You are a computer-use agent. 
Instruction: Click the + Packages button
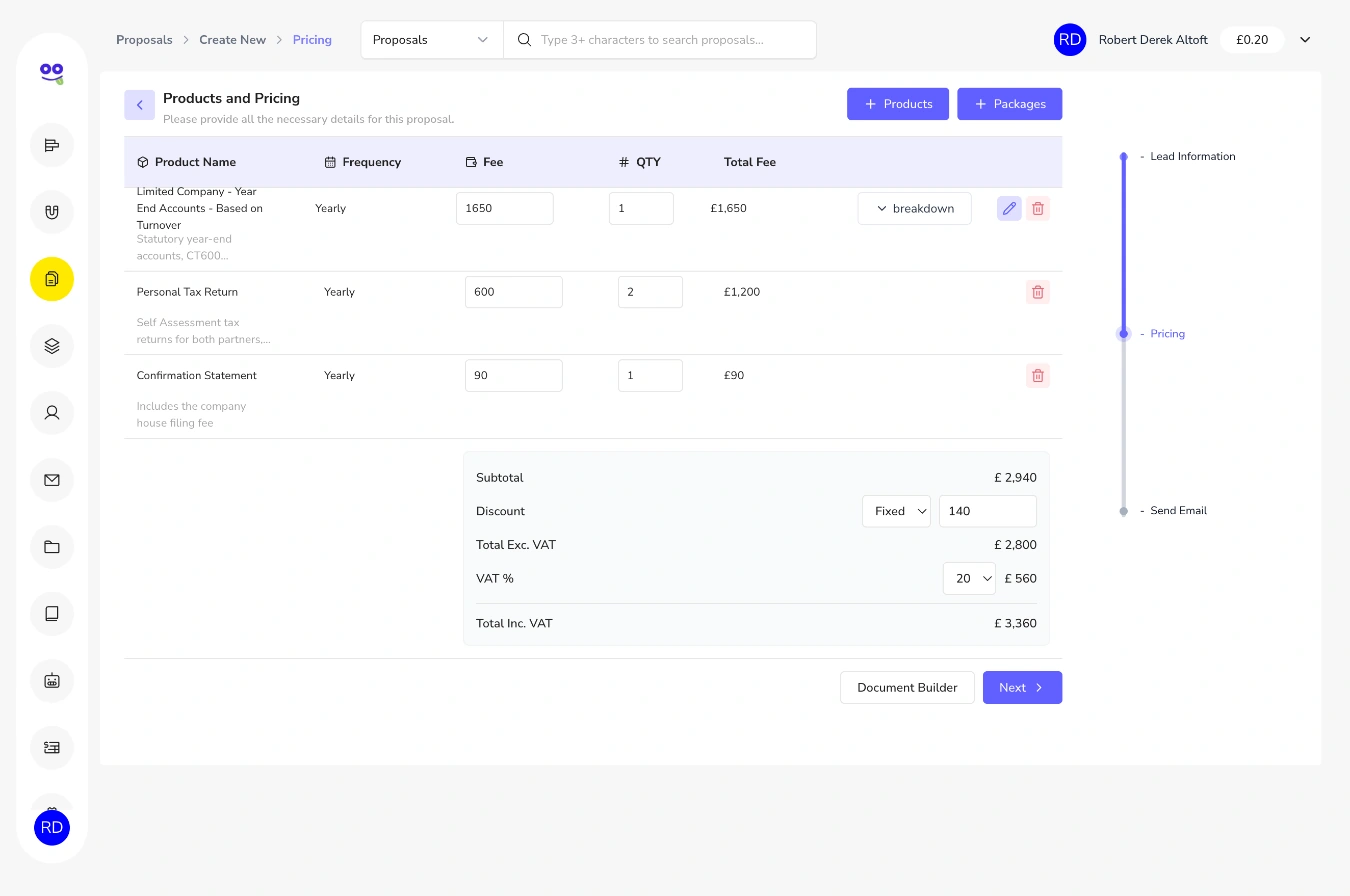click(1009, 104)
